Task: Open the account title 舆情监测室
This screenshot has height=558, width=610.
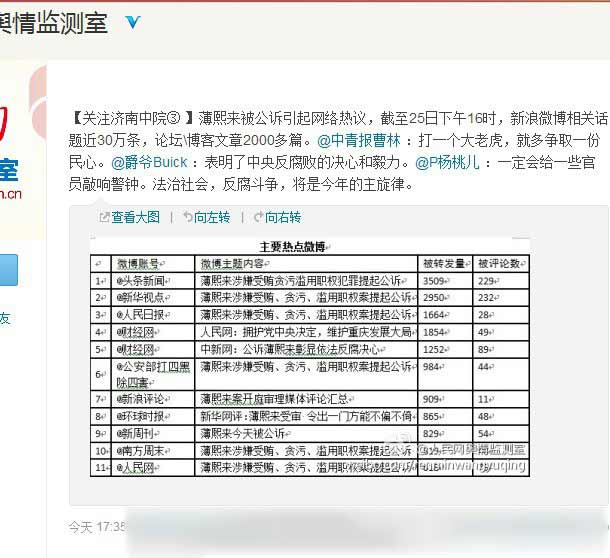Action: point(54,23)
